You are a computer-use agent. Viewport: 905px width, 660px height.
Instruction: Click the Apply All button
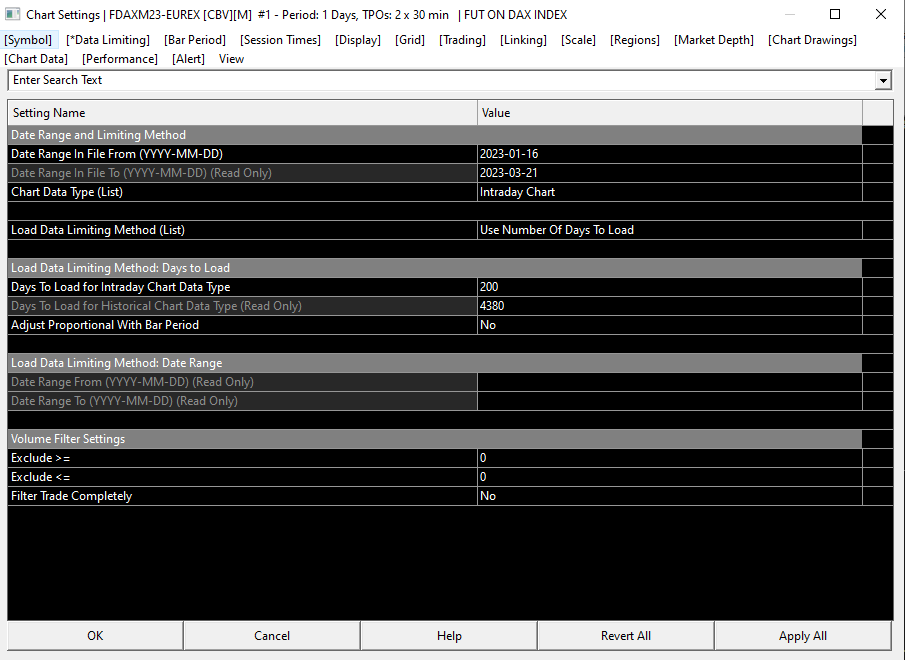point(803,636)
